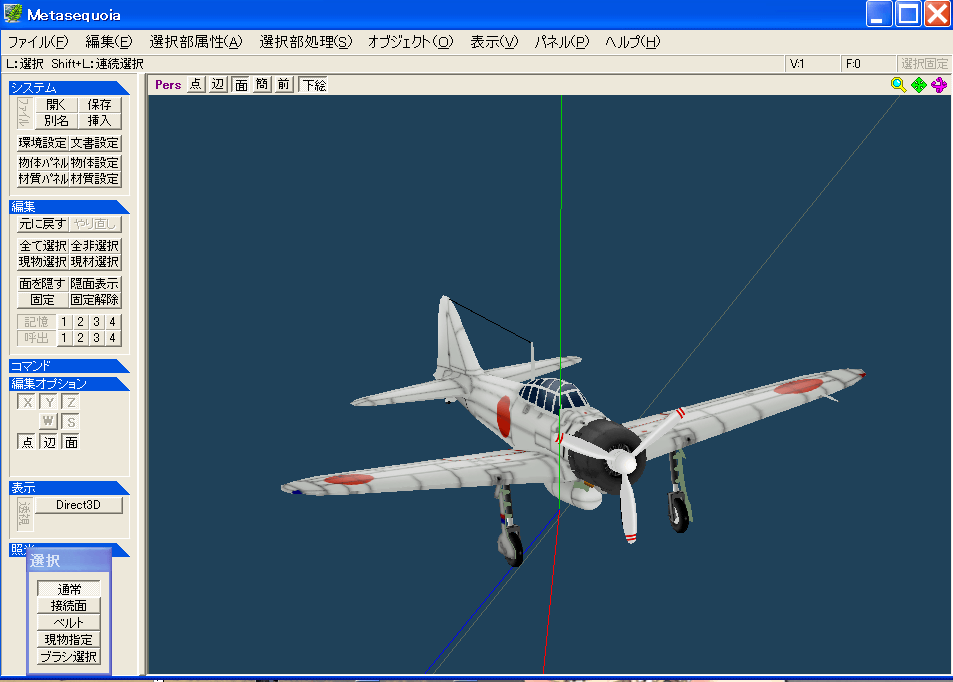Screen dimensions: 953x682
Task: Open the ファイル(F) menu
Action: point(38,42)
